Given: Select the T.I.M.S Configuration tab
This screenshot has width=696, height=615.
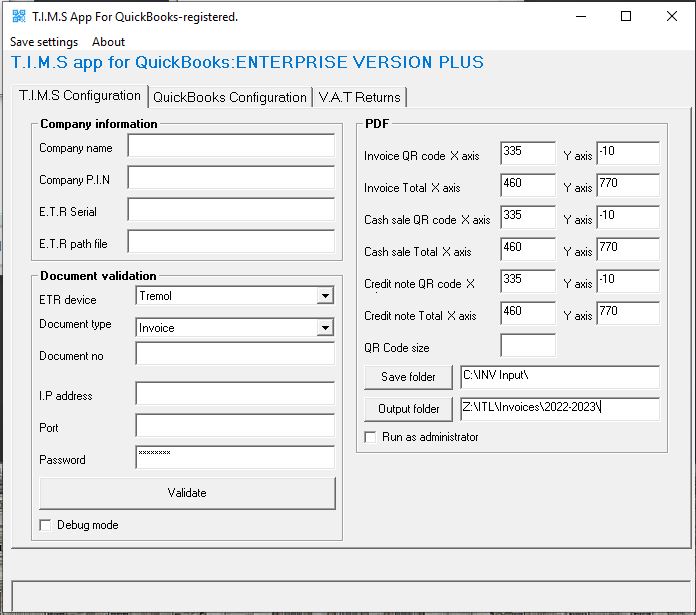Looking at the screenshot, I should tap(80, 96).
